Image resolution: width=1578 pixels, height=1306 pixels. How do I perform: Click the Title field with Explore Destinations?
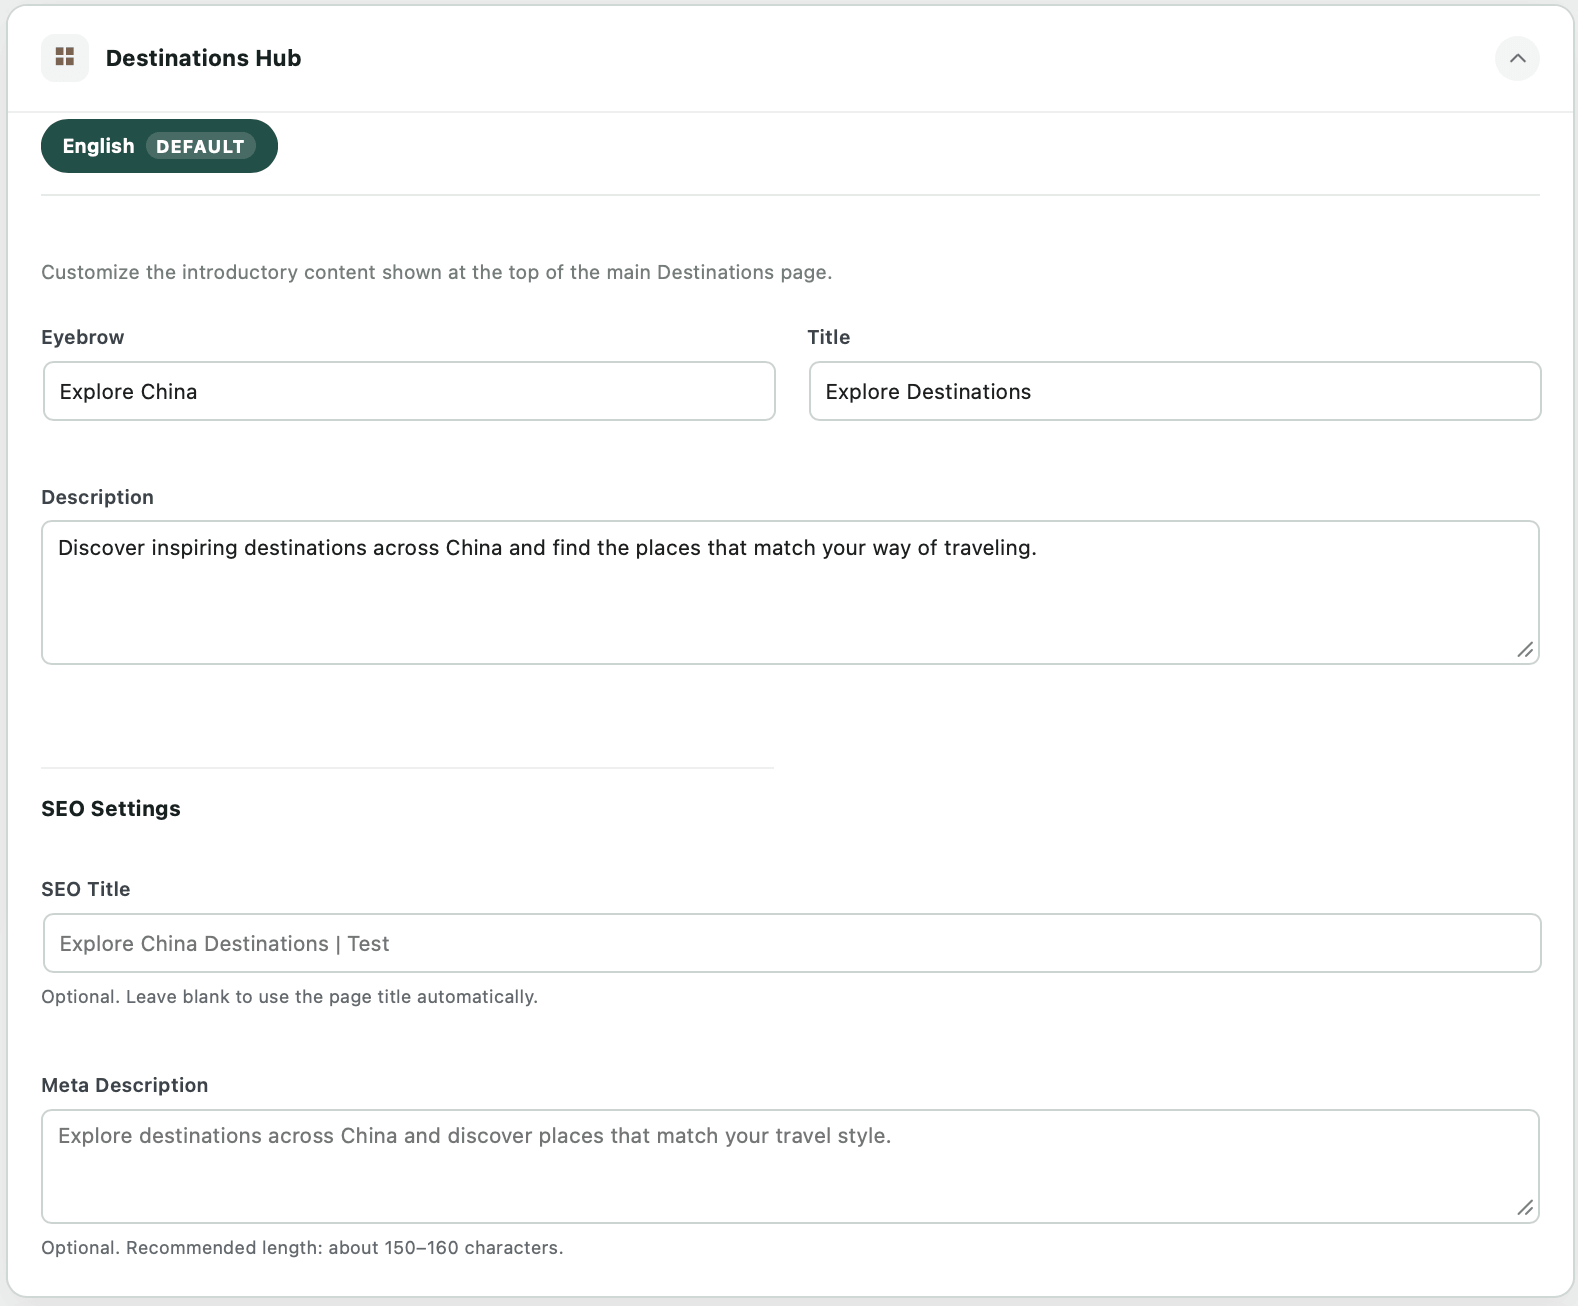(1175, 391)
